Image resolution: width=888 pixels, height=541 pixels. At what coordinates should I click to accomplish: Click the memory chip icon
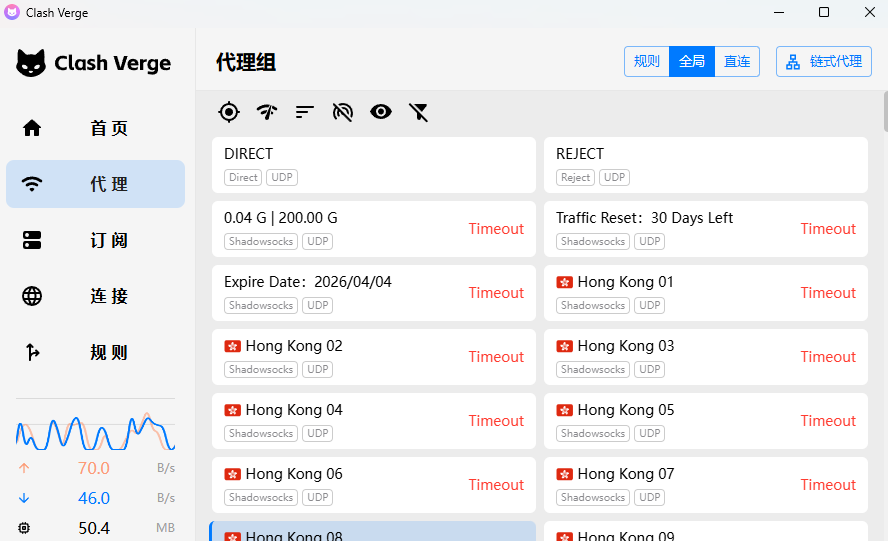[x=24, y=528]
